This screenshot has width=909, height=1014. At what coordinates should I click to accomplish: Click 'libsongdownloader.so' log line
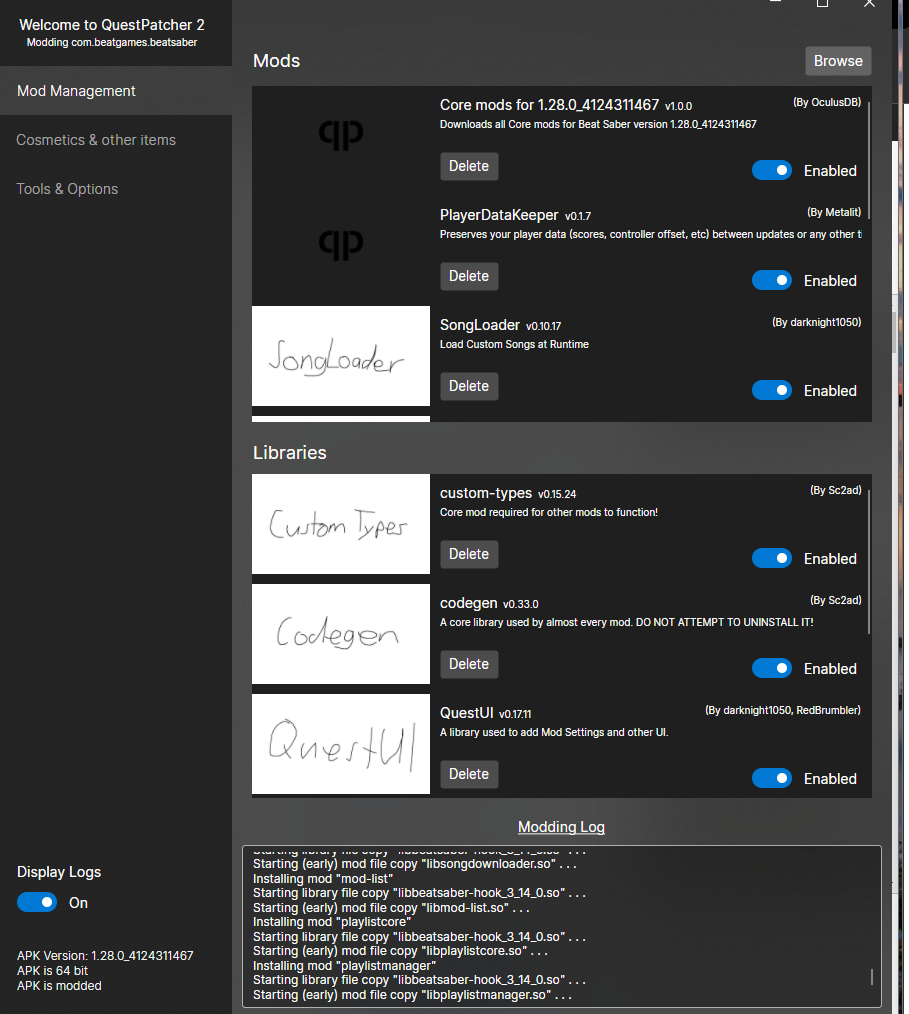pos(414,863)
